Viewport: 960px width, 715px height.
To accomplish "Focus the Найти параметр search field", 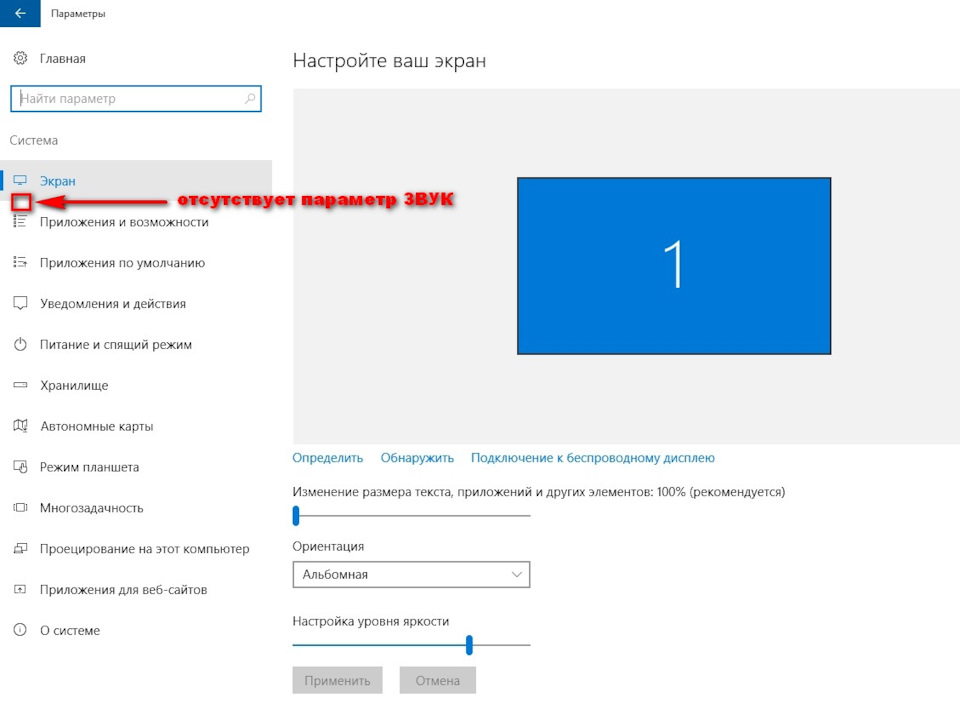I will click(x=136, y=99).
